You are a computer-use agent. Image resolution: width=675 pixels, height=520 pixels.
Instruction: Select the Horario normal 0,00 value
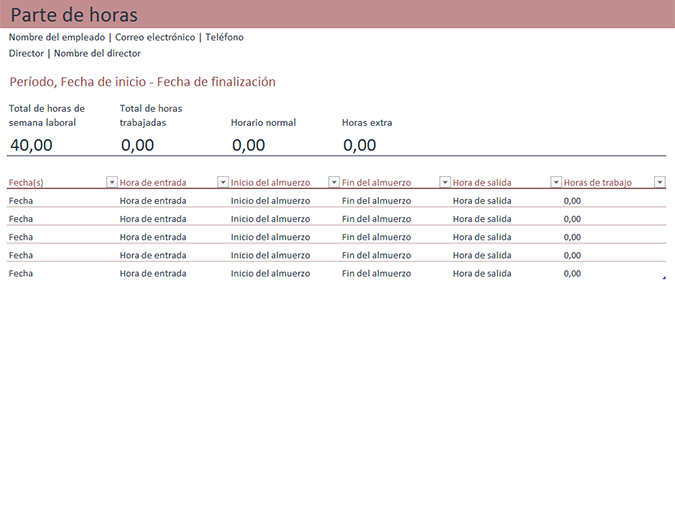click(x=248, y=145)
